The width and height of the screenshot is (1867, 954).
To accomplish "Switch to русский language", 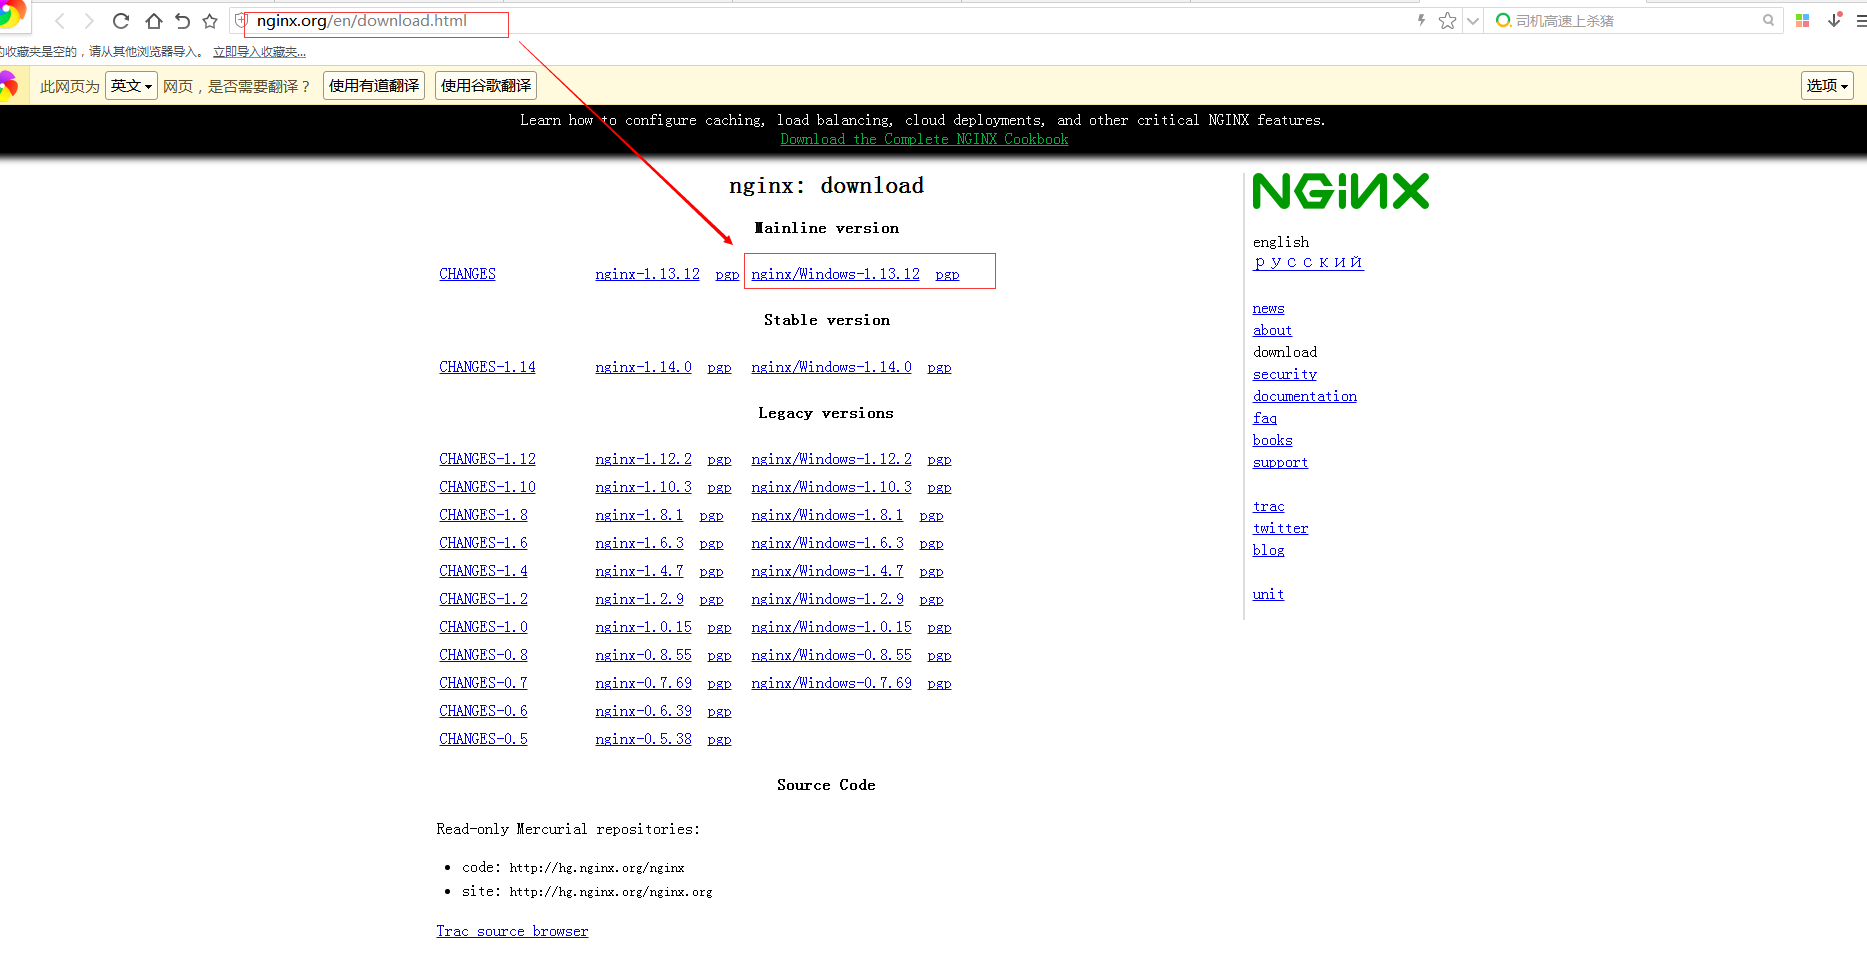I will point(1308,262).
